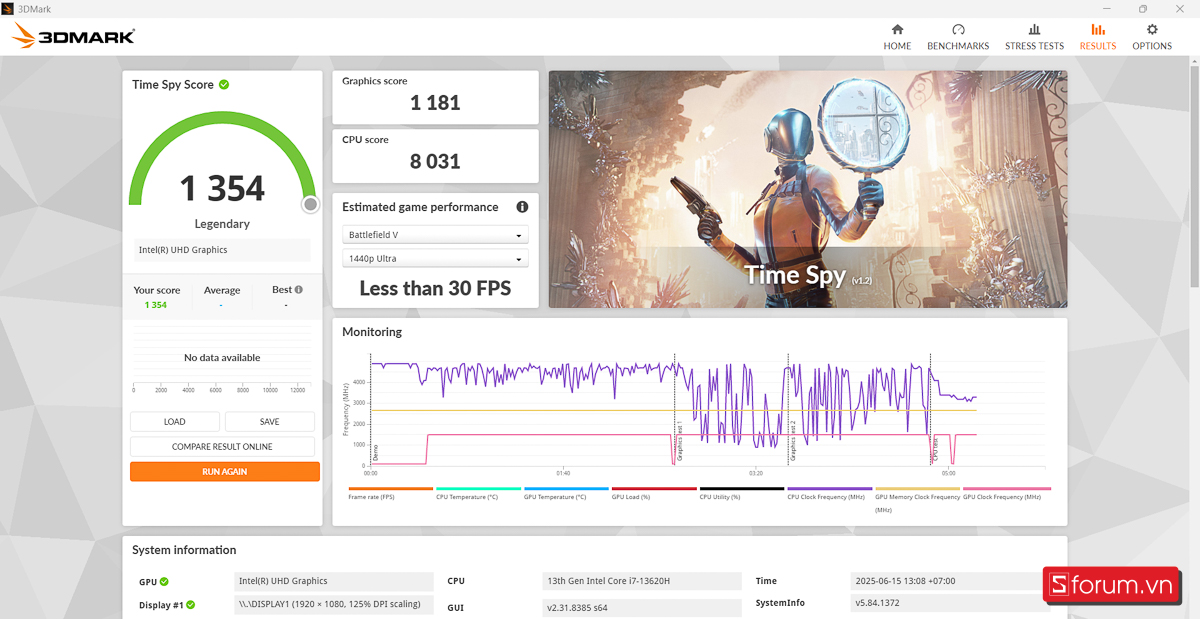Click CPU test marker in chart
This screenshot has width=1200, height=619.
point(936,447)
